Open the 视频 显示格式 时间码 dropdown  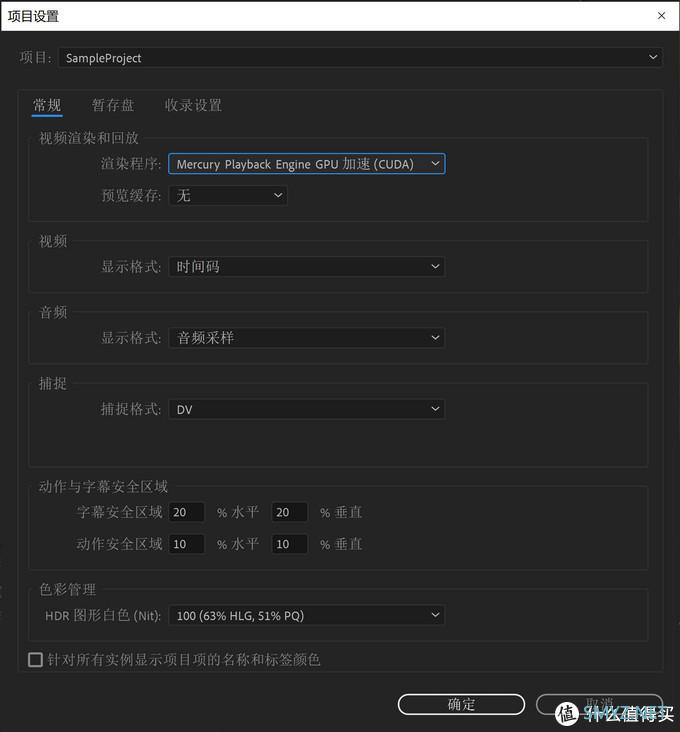pyautogui.click(x=307, y=267)
